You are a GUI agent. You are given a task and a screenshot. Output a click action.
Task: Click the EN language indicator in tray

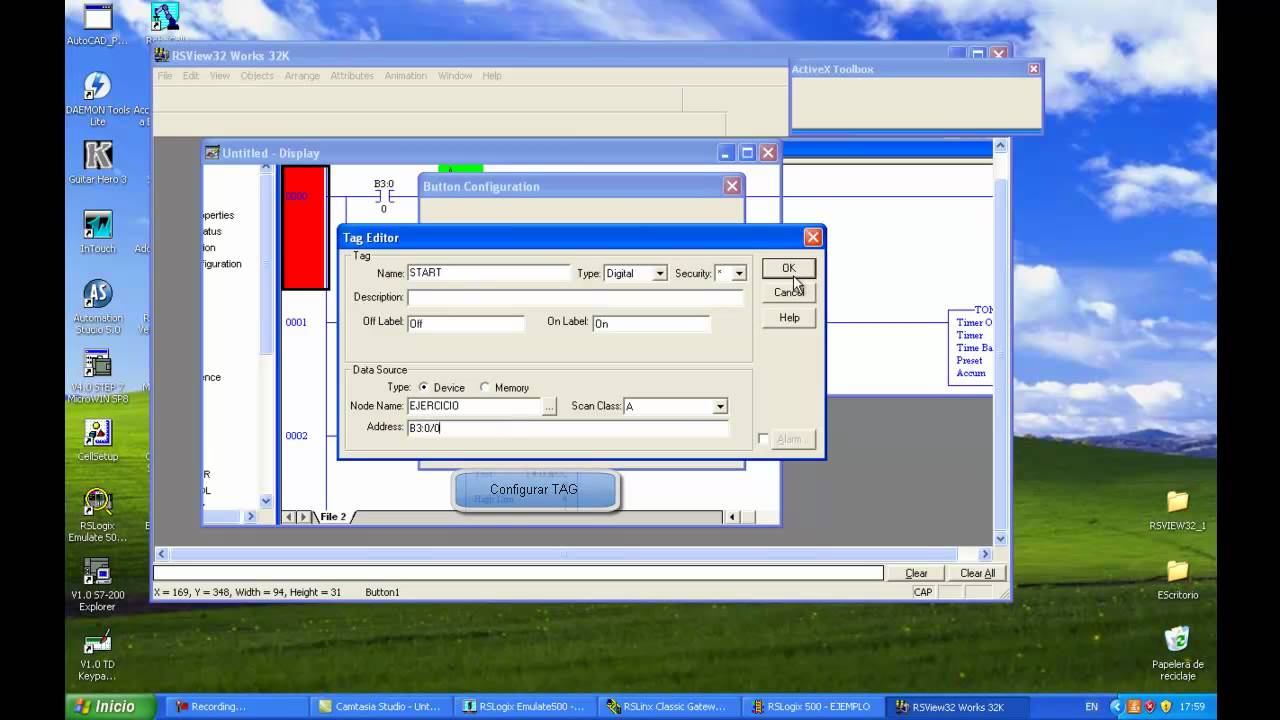tap(1091, 706)
